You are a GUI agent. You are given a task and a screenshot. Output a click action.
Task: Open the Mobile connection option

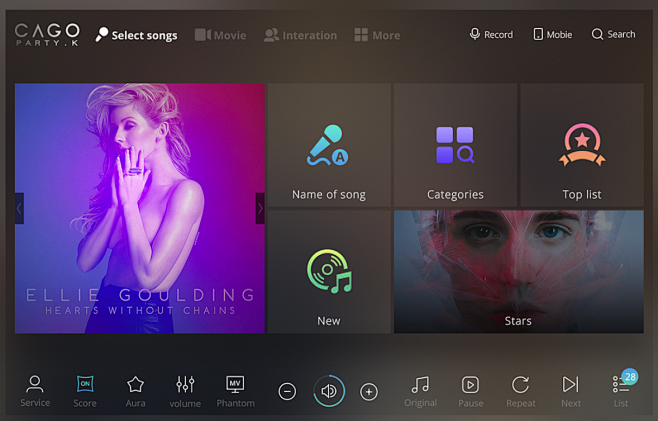[552, 34]
